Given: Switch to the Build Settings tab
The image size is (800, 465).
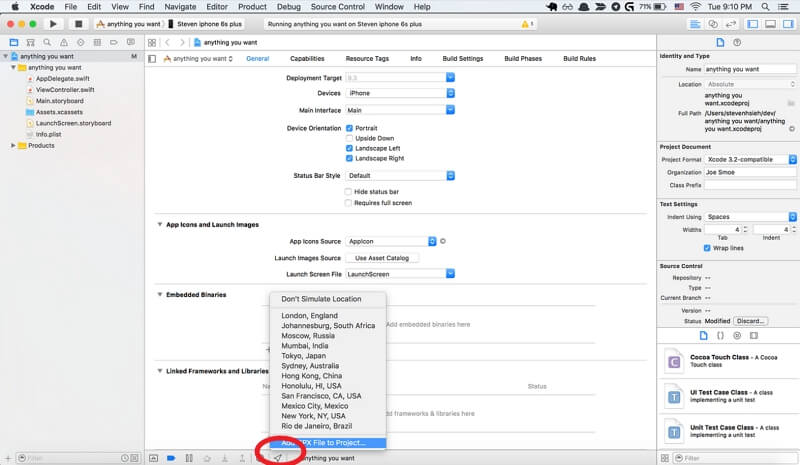Looking at the screenshot, I should [x=463, y=59].
